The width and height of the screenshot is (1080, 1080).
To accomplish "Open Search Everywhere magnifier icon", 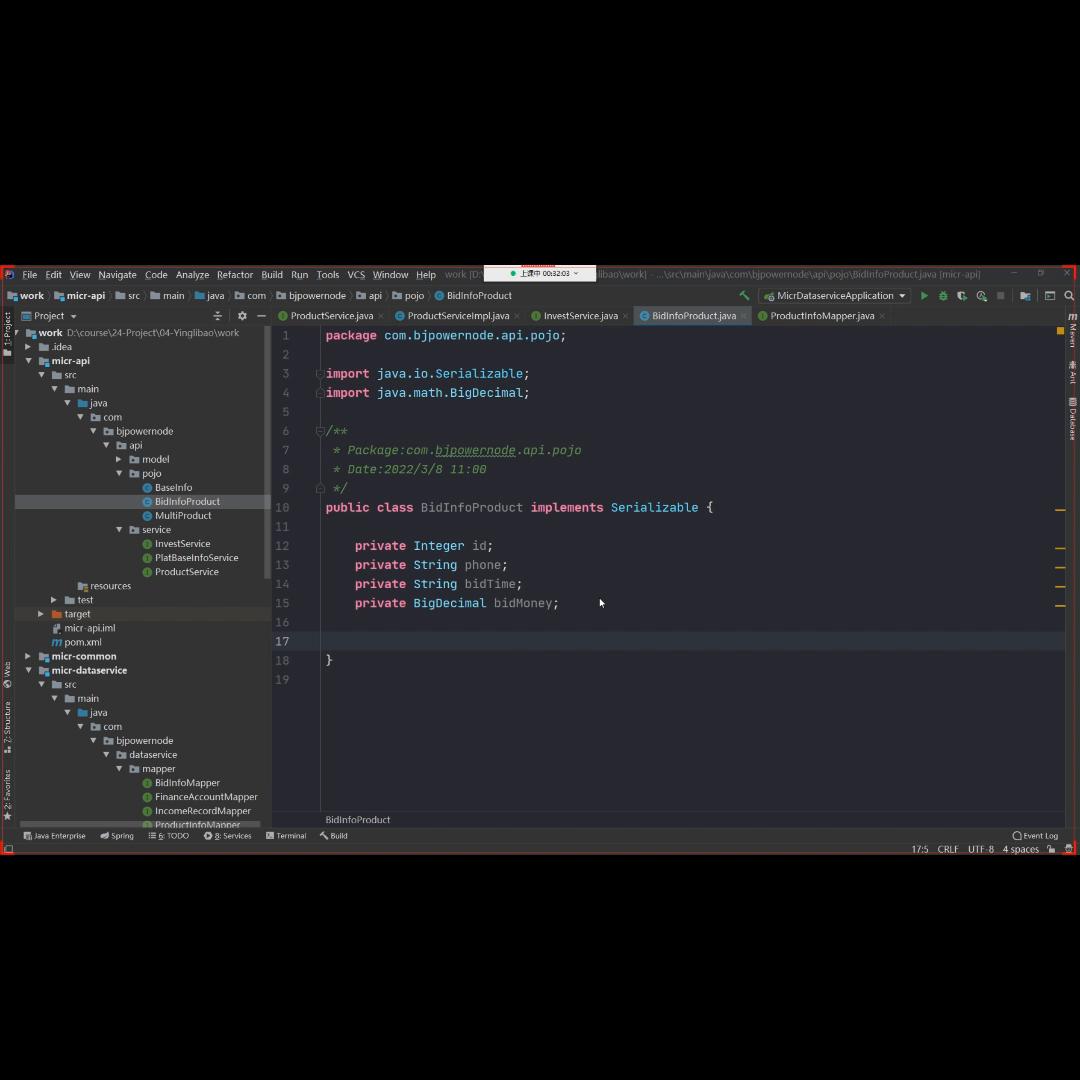I will pyautogui.click(x=1069, y=296).
